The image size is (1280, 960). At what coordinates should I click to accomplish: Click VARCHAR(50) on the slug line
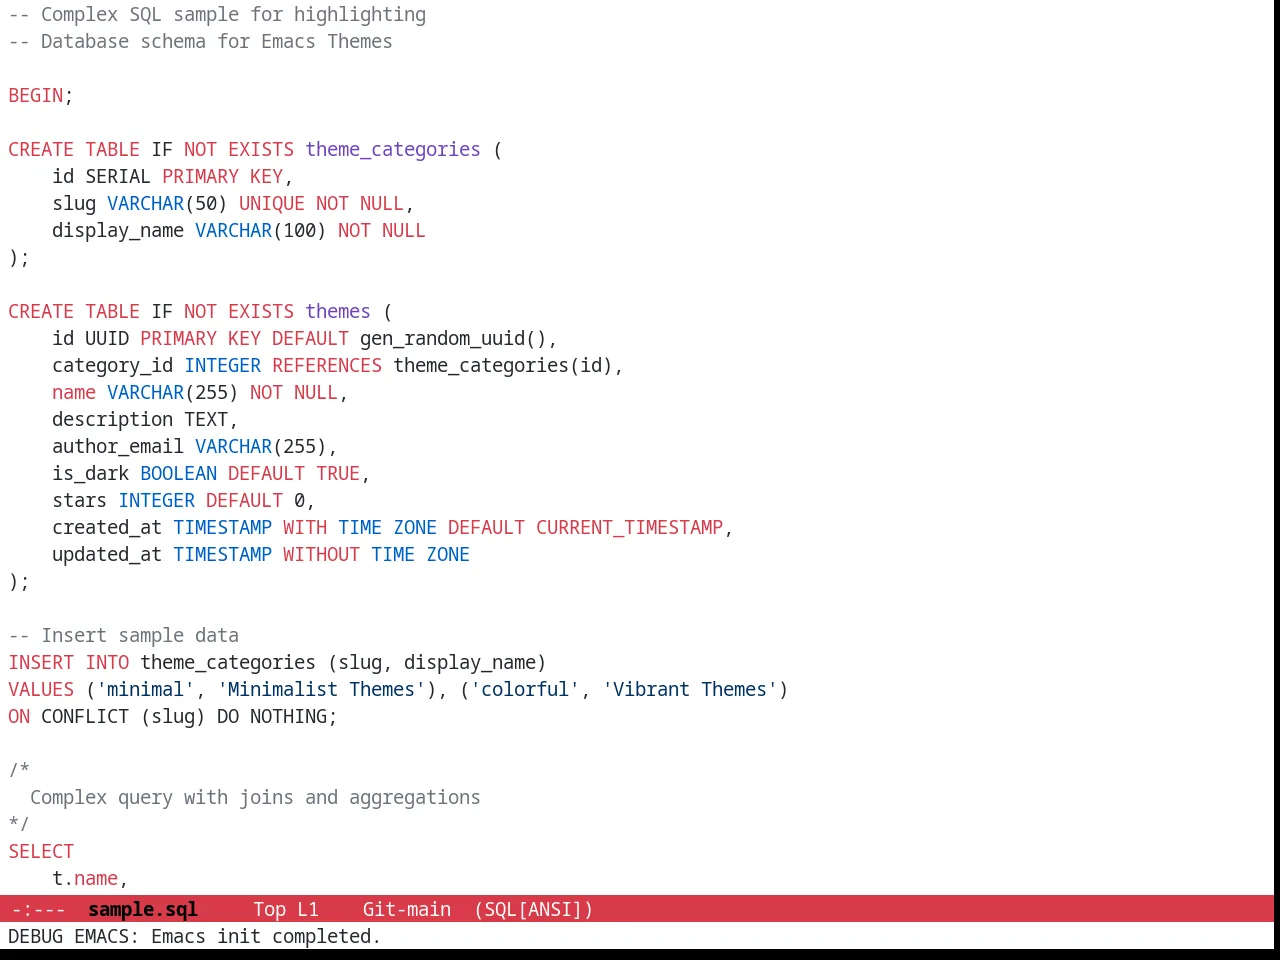[167, 203]
